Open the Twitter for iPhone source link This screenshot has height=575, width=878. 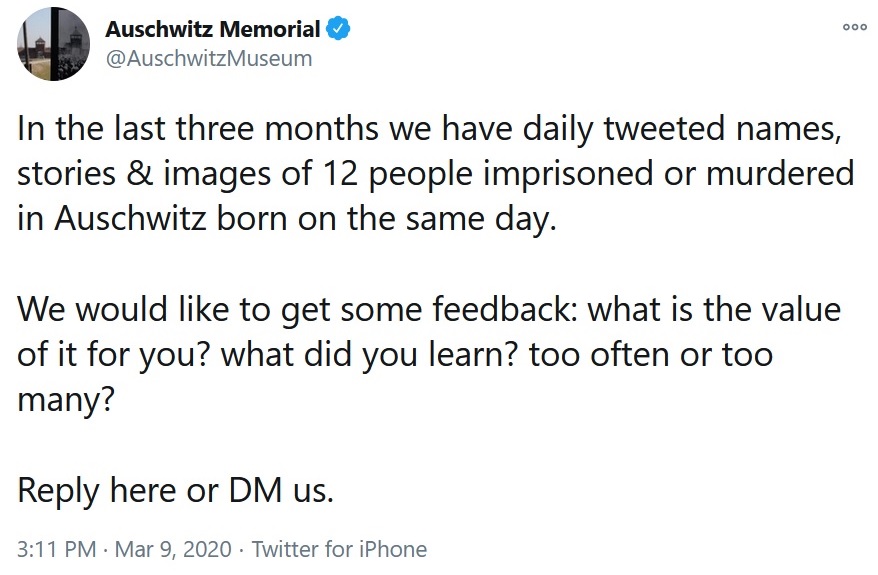tap(339, 549)
